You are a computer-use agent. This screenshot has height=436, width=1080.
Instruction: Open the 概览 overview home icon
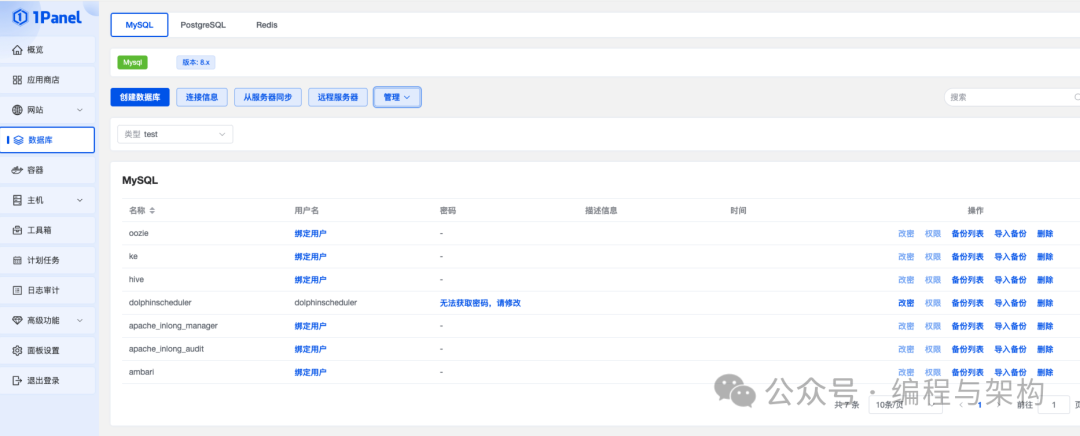tap(18, 50)
